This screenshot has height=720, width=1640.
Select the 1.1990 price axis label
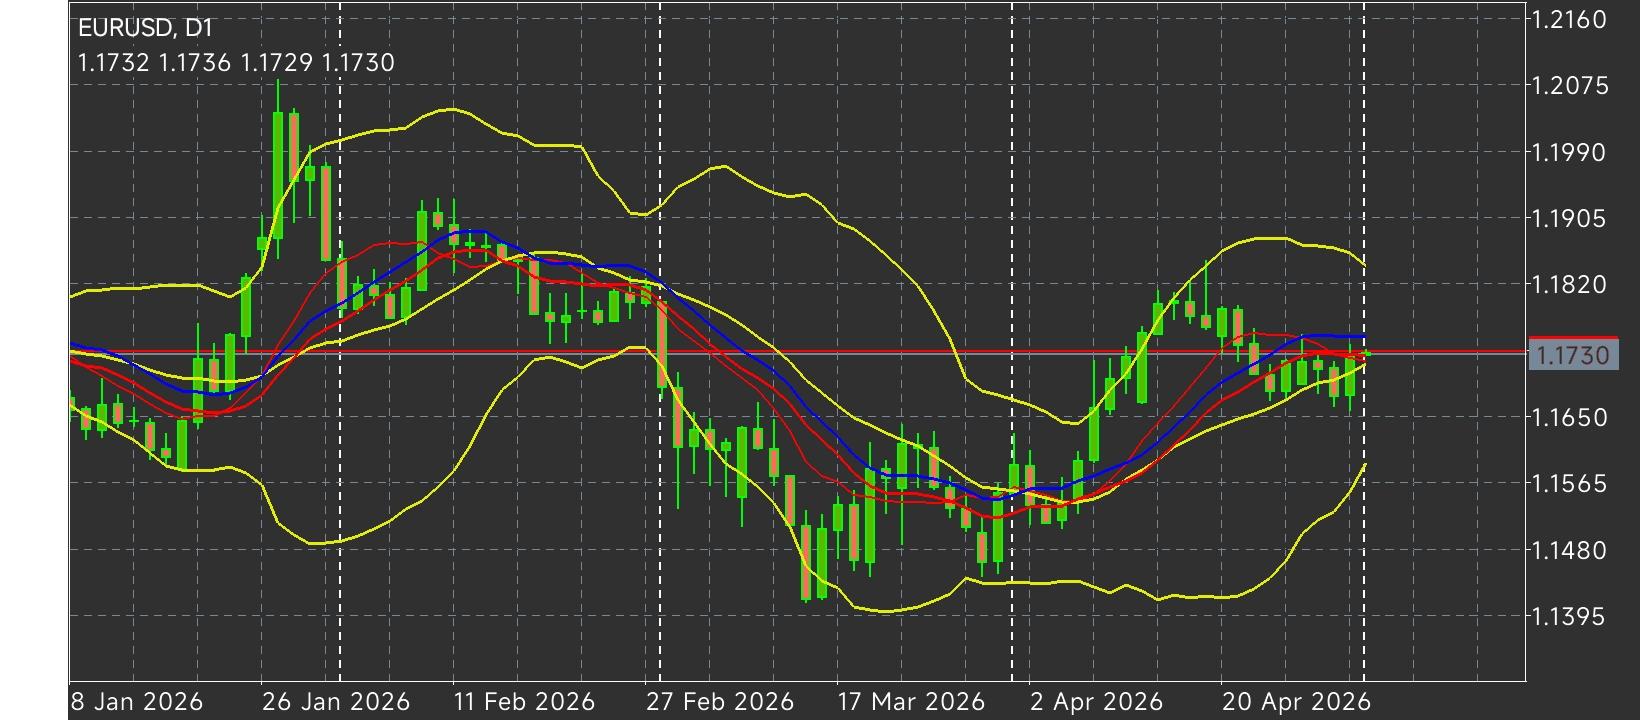(x=1571, y=152)
